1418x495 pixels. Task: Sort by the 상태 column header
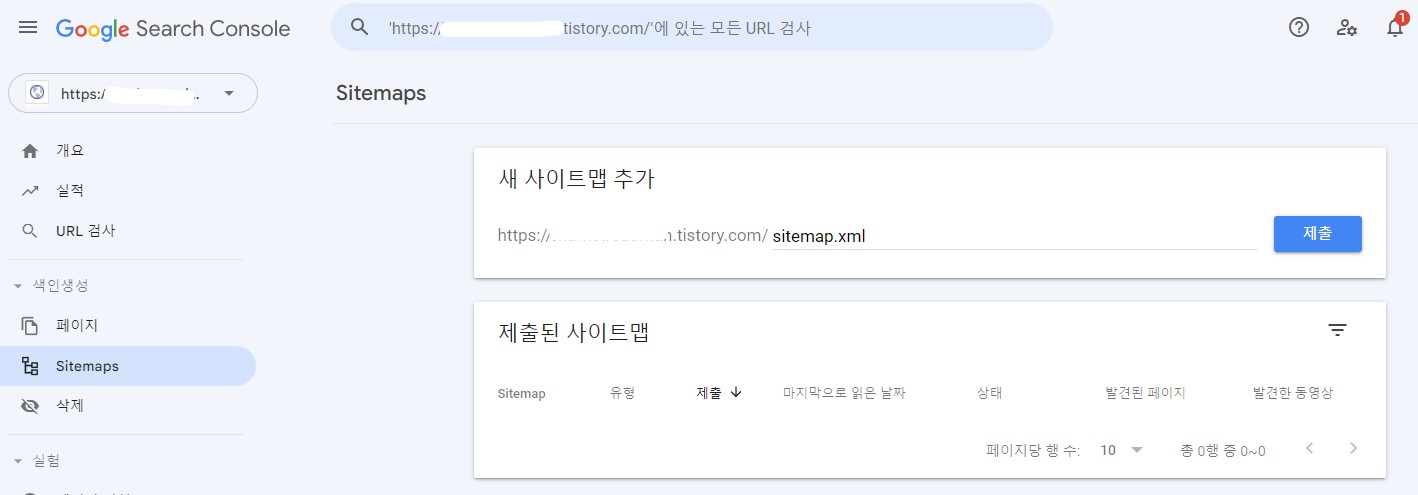pyautogui.click(x=989, y=394)
